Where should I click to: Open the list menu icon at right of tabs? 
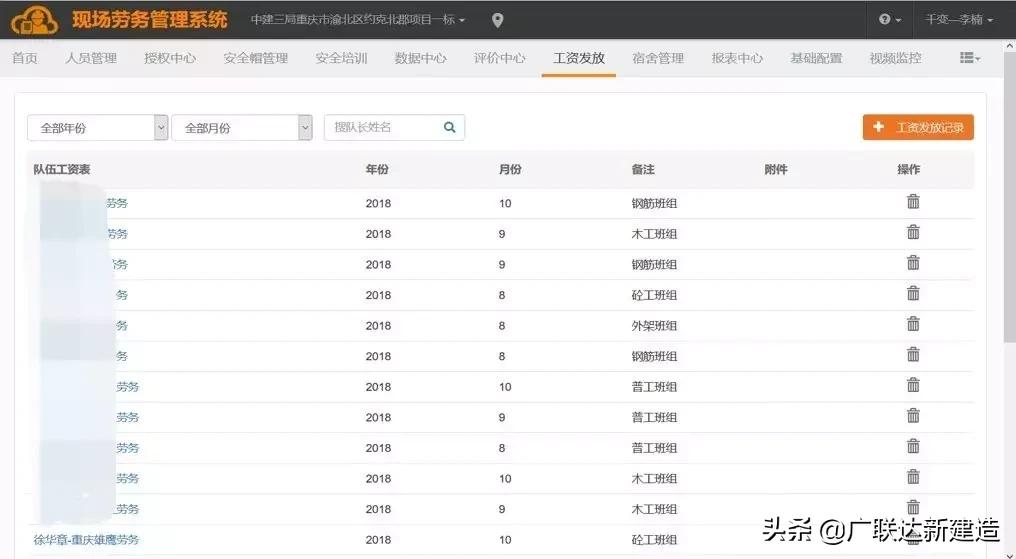[970, 58]
